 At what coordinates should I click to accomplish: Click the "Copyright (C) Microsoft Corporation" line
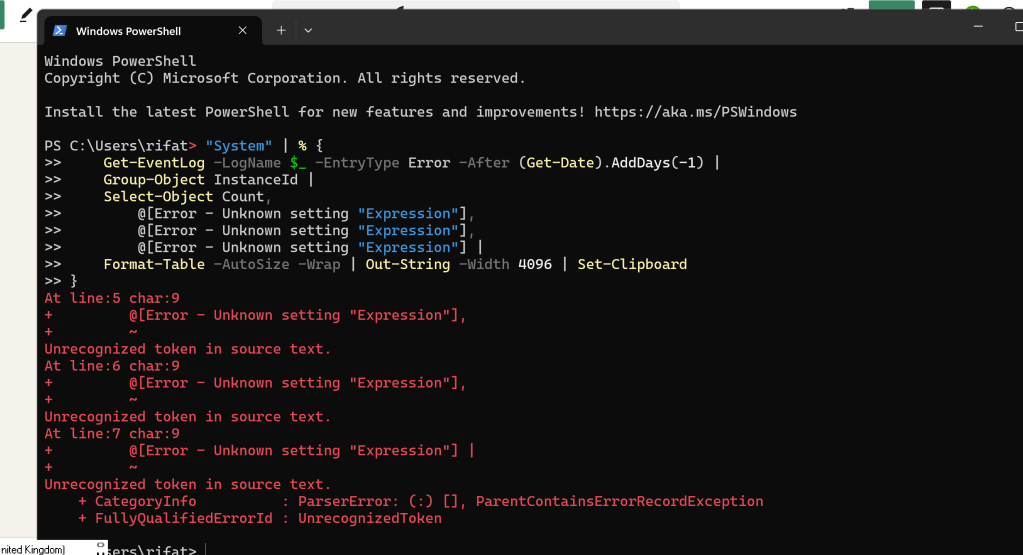pos(284,78)
